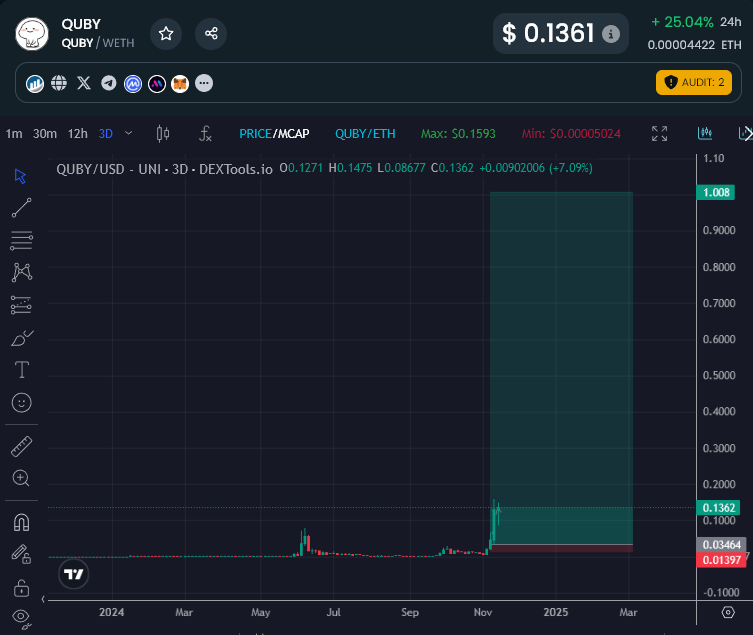This screenshot has width=753, height=635.
Task: Toggle hide all drawings eye icon
Action: (x=21, y=619)
